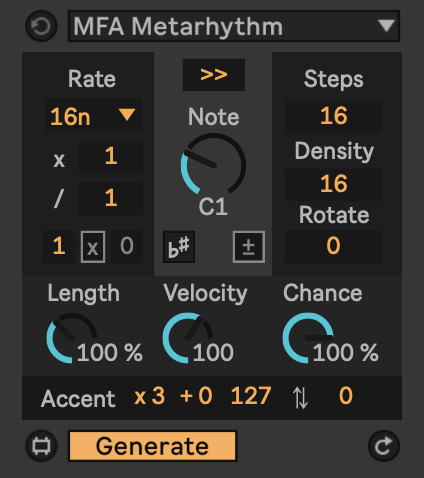Click the clip loop icon beside Generate
424x478 pixels.
pos(41,446)
